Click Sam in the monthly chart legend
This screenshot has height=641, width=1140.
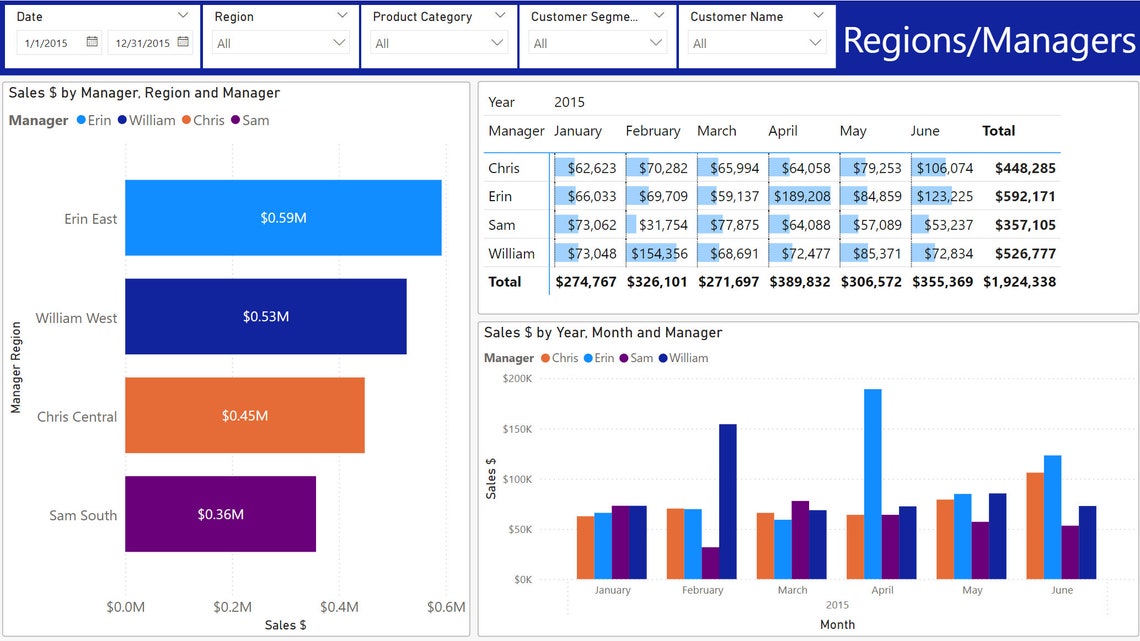click(x=640, y=357)
